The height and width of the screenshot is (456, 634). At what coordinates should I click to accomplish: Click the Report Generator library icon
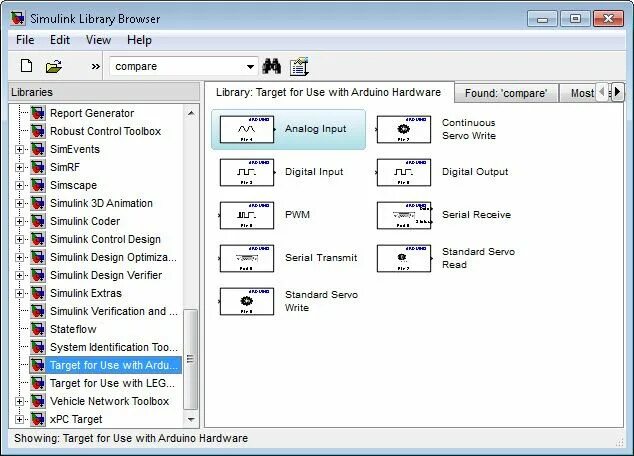[x=38, y=113]
